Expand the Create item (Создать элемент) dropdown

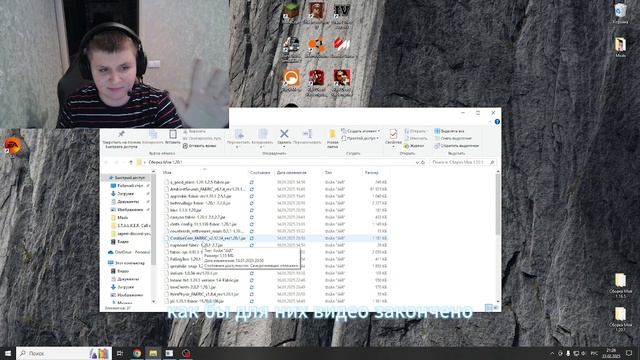point(361,131)
